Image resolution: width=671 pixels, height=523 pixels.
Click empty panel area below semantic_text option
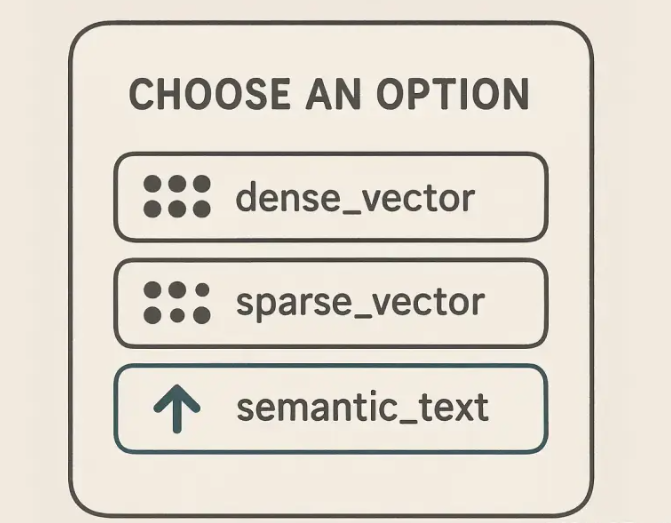[331, 484]
